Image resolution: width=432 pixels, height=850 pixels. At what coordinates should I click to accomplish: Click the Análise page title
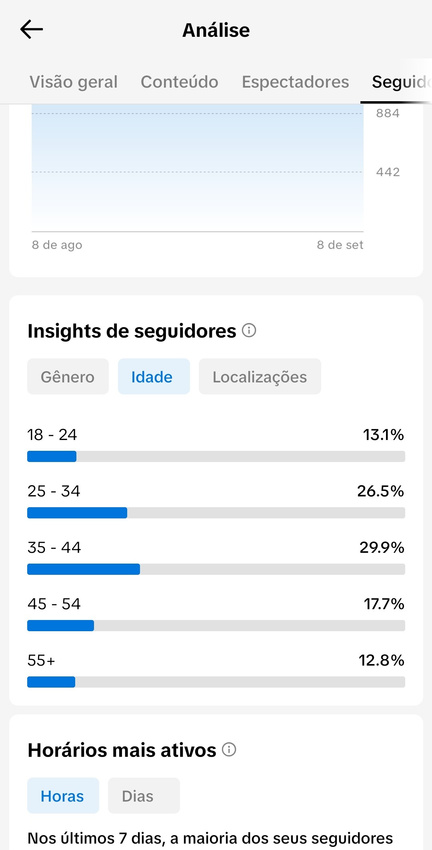tap(216, 30)
